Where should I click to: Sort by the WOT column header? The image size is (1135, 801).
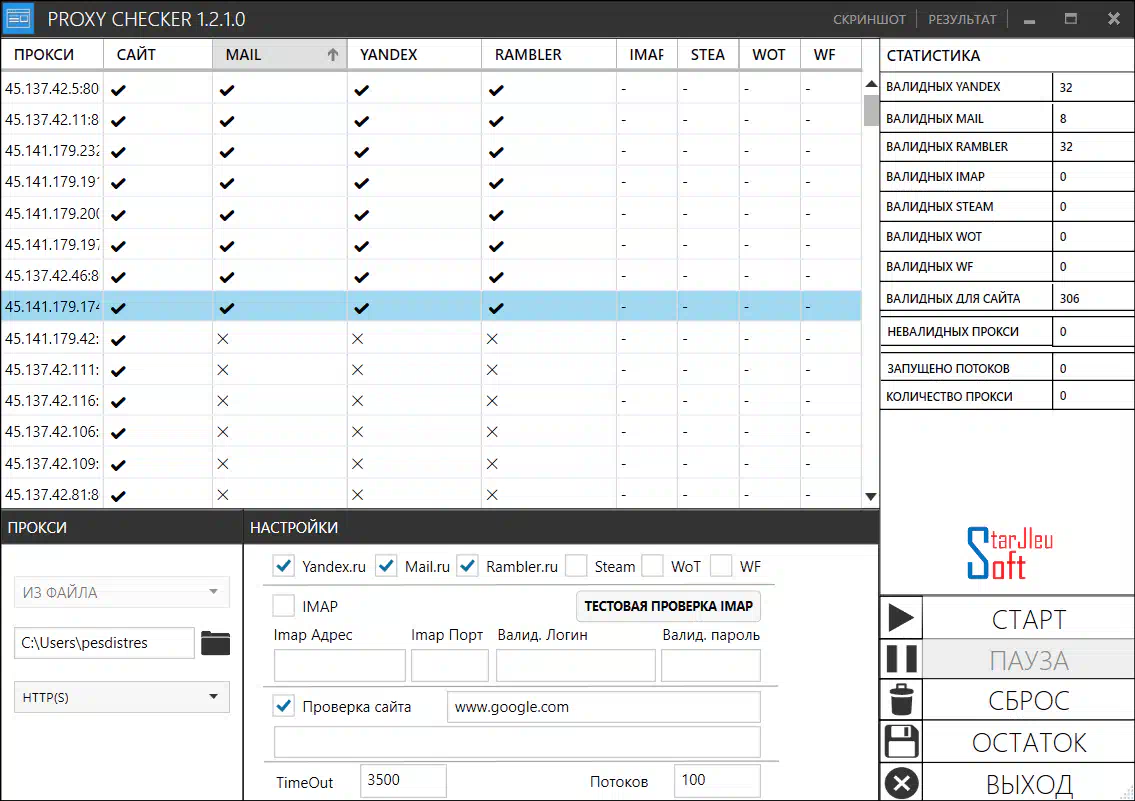[x=769, y=54]
